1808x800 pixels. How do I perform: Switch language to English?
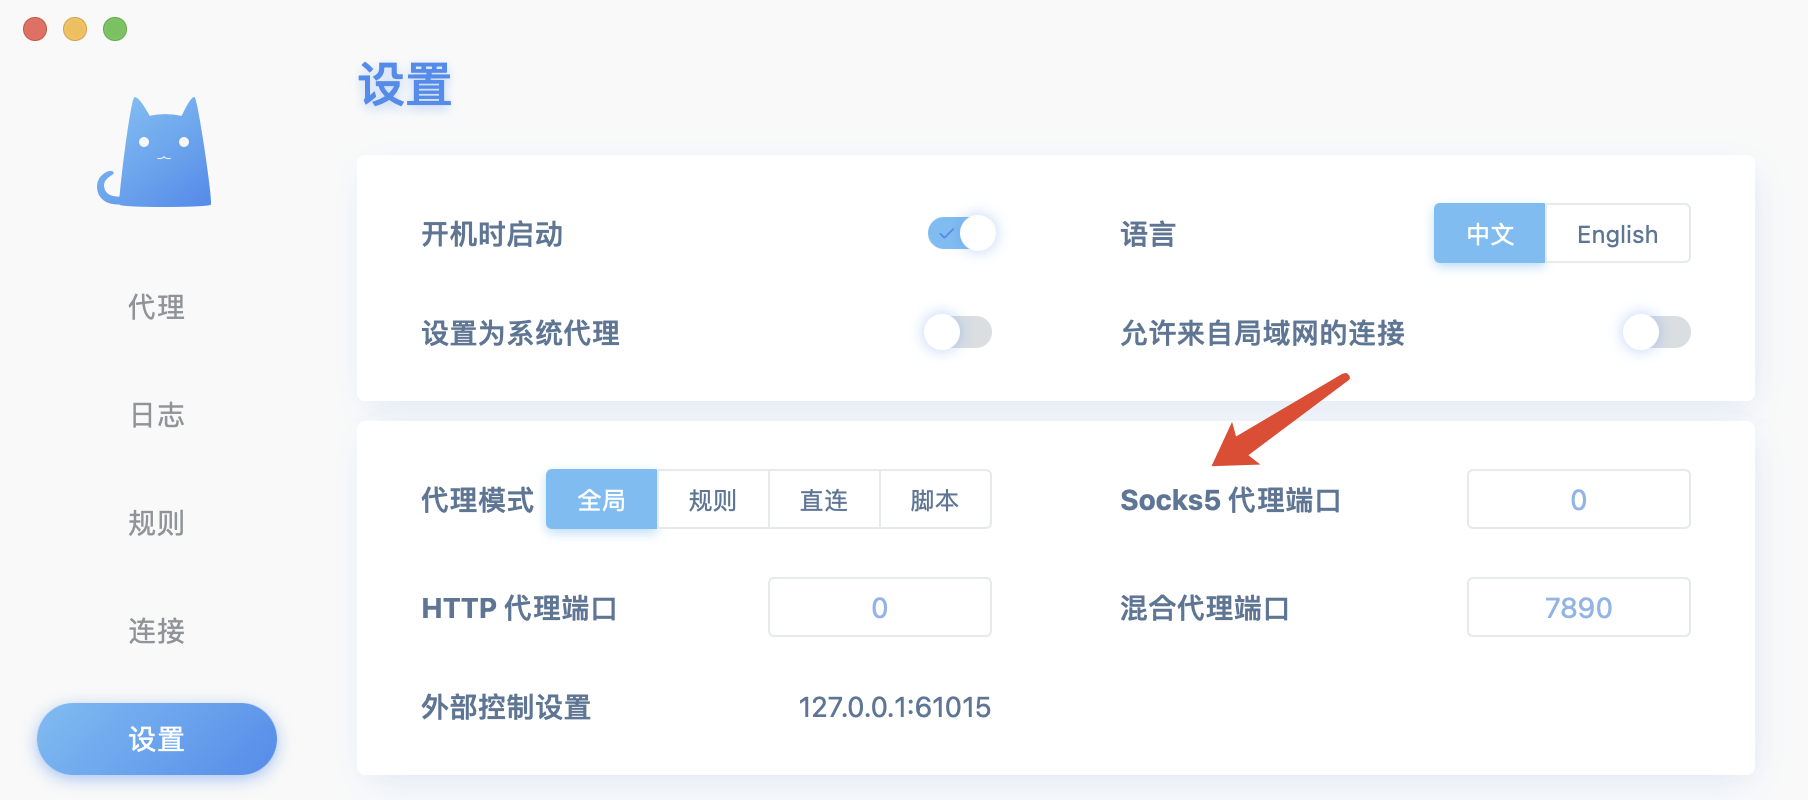click(1617, 234)
